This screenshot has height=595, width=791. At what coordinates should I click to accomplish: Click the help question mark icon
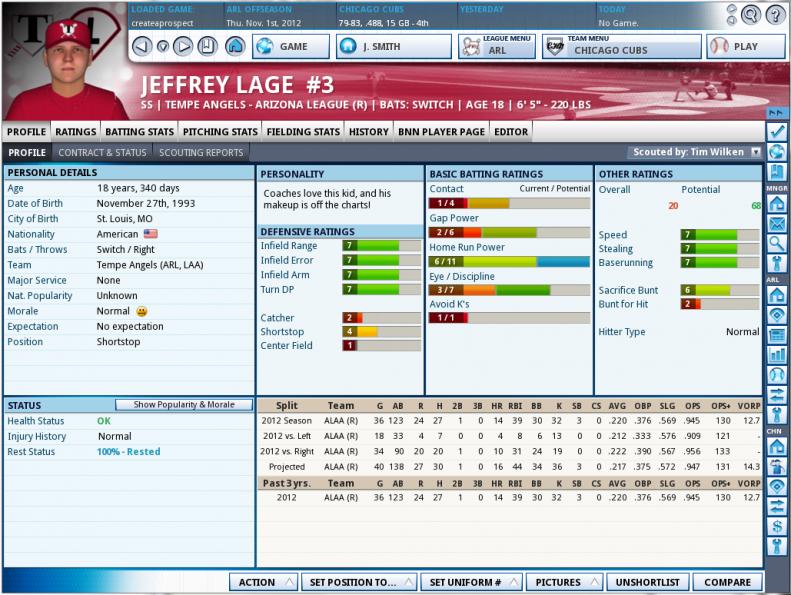point(775,14)
